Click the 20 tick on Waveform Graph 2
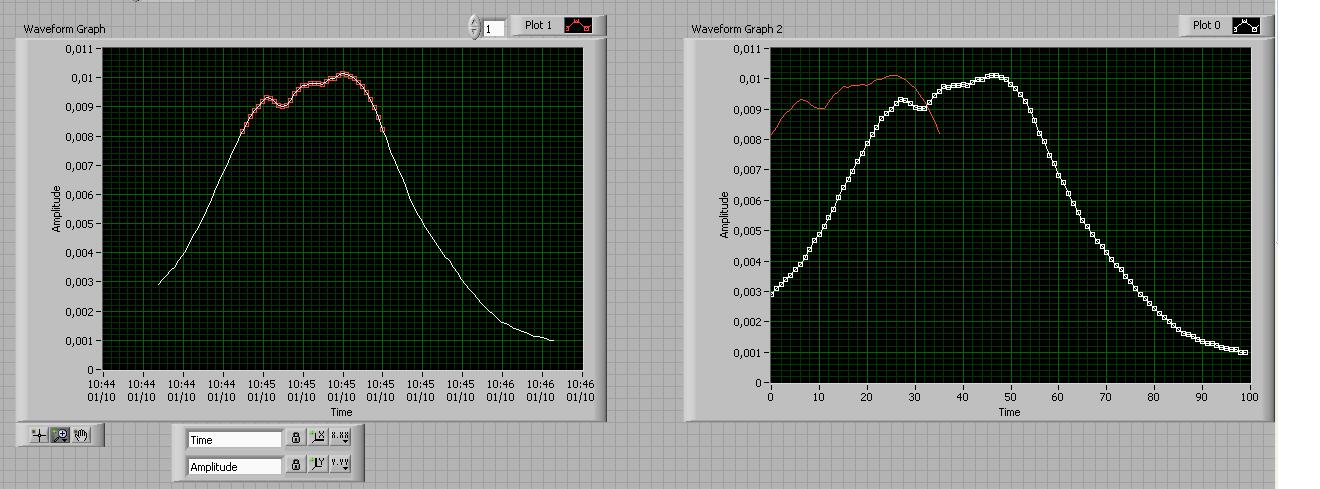Image resolution: width=1320 pixels, height=489 pixels. [x=866, y=396]
